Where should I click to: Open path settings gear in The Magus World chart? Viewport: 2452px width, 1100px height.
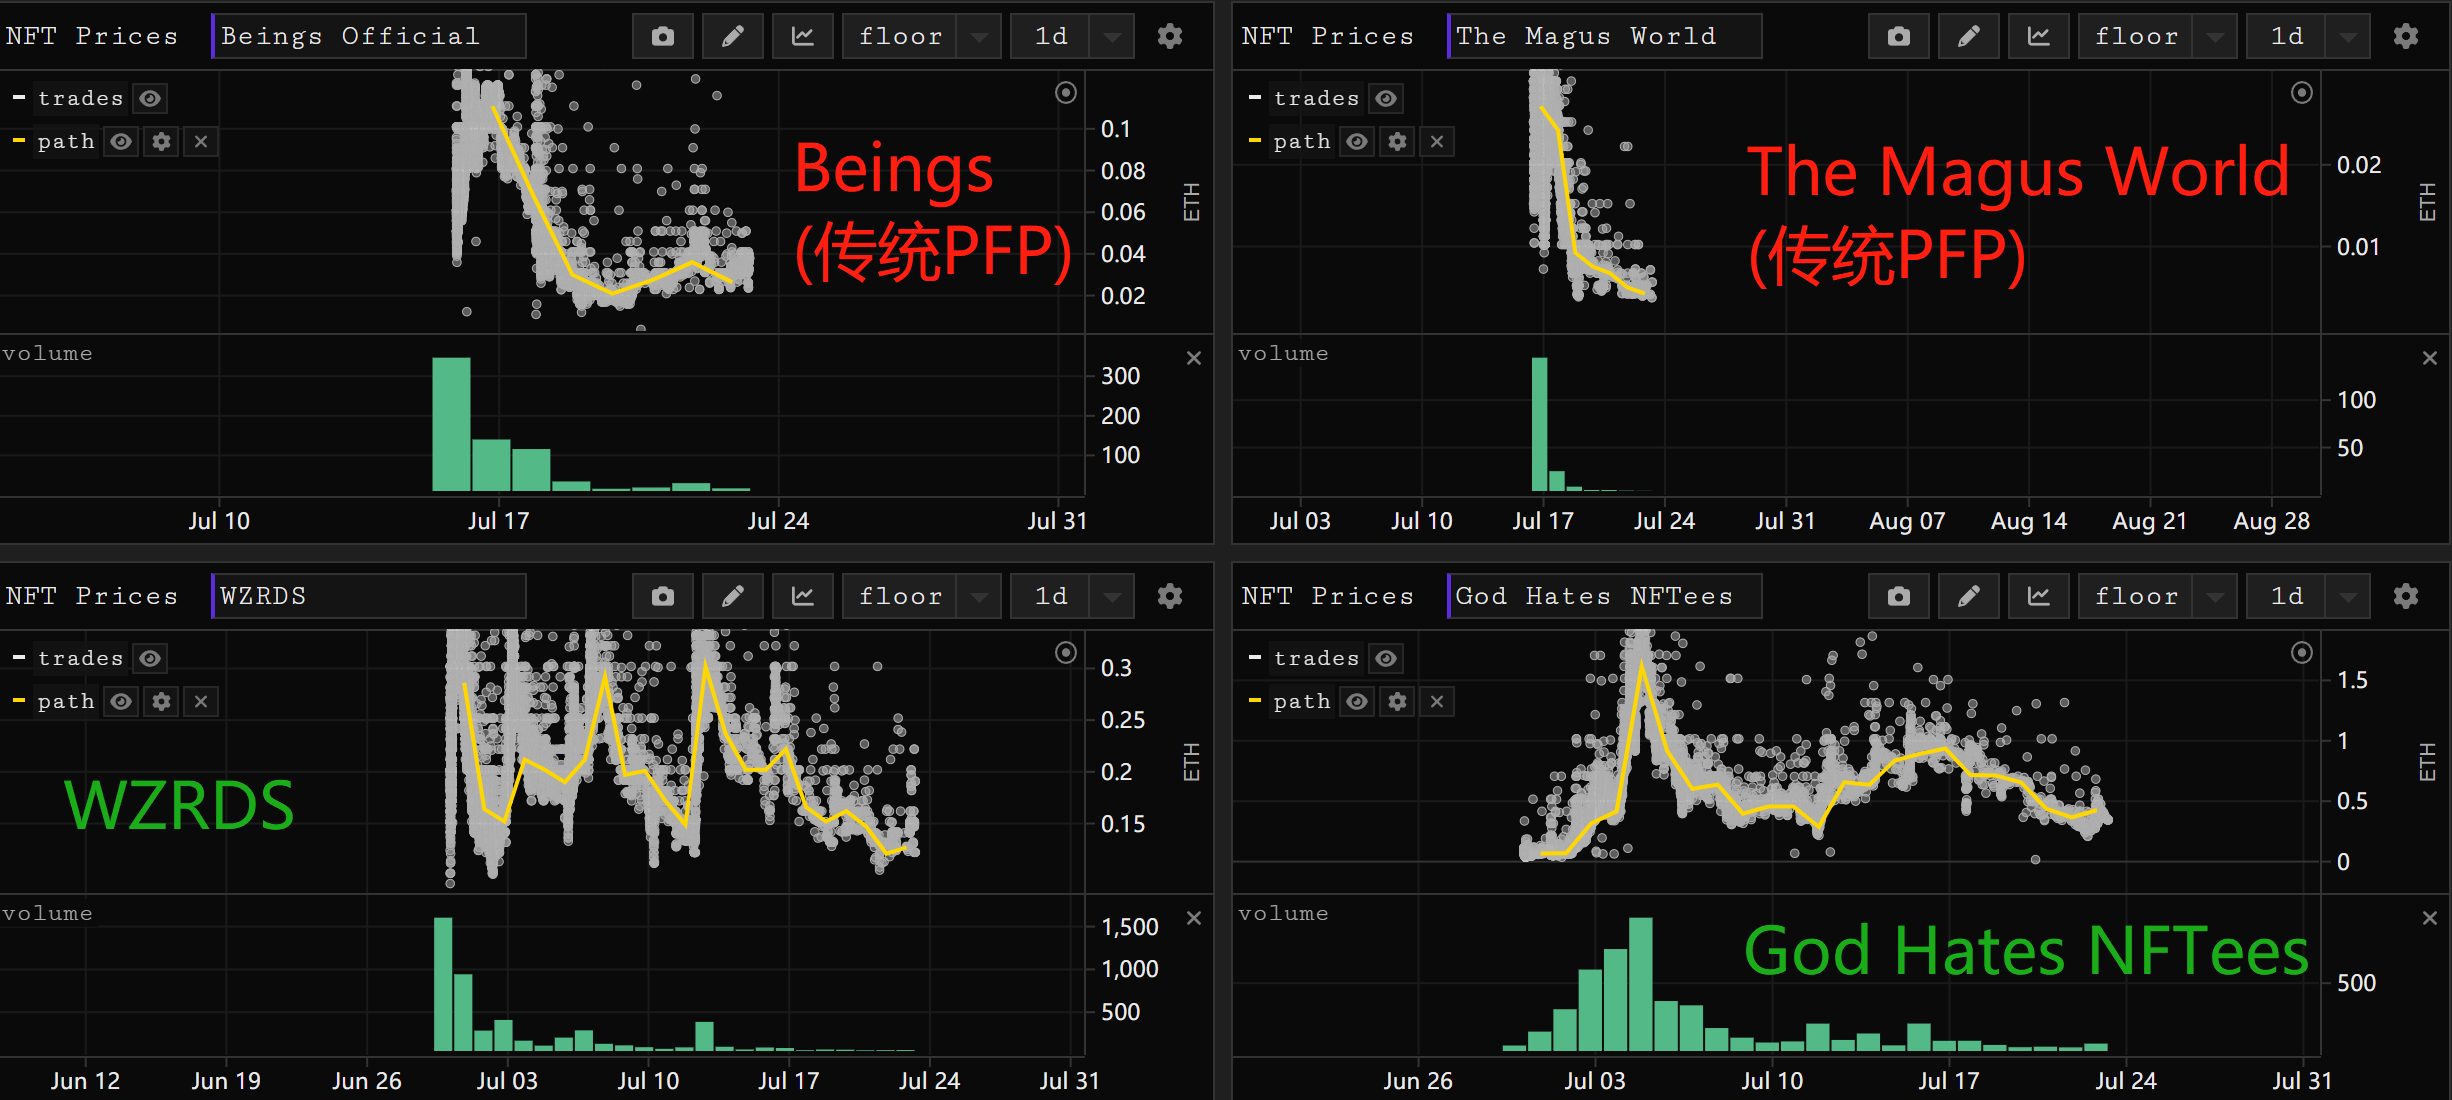[x=1398, y=142]
